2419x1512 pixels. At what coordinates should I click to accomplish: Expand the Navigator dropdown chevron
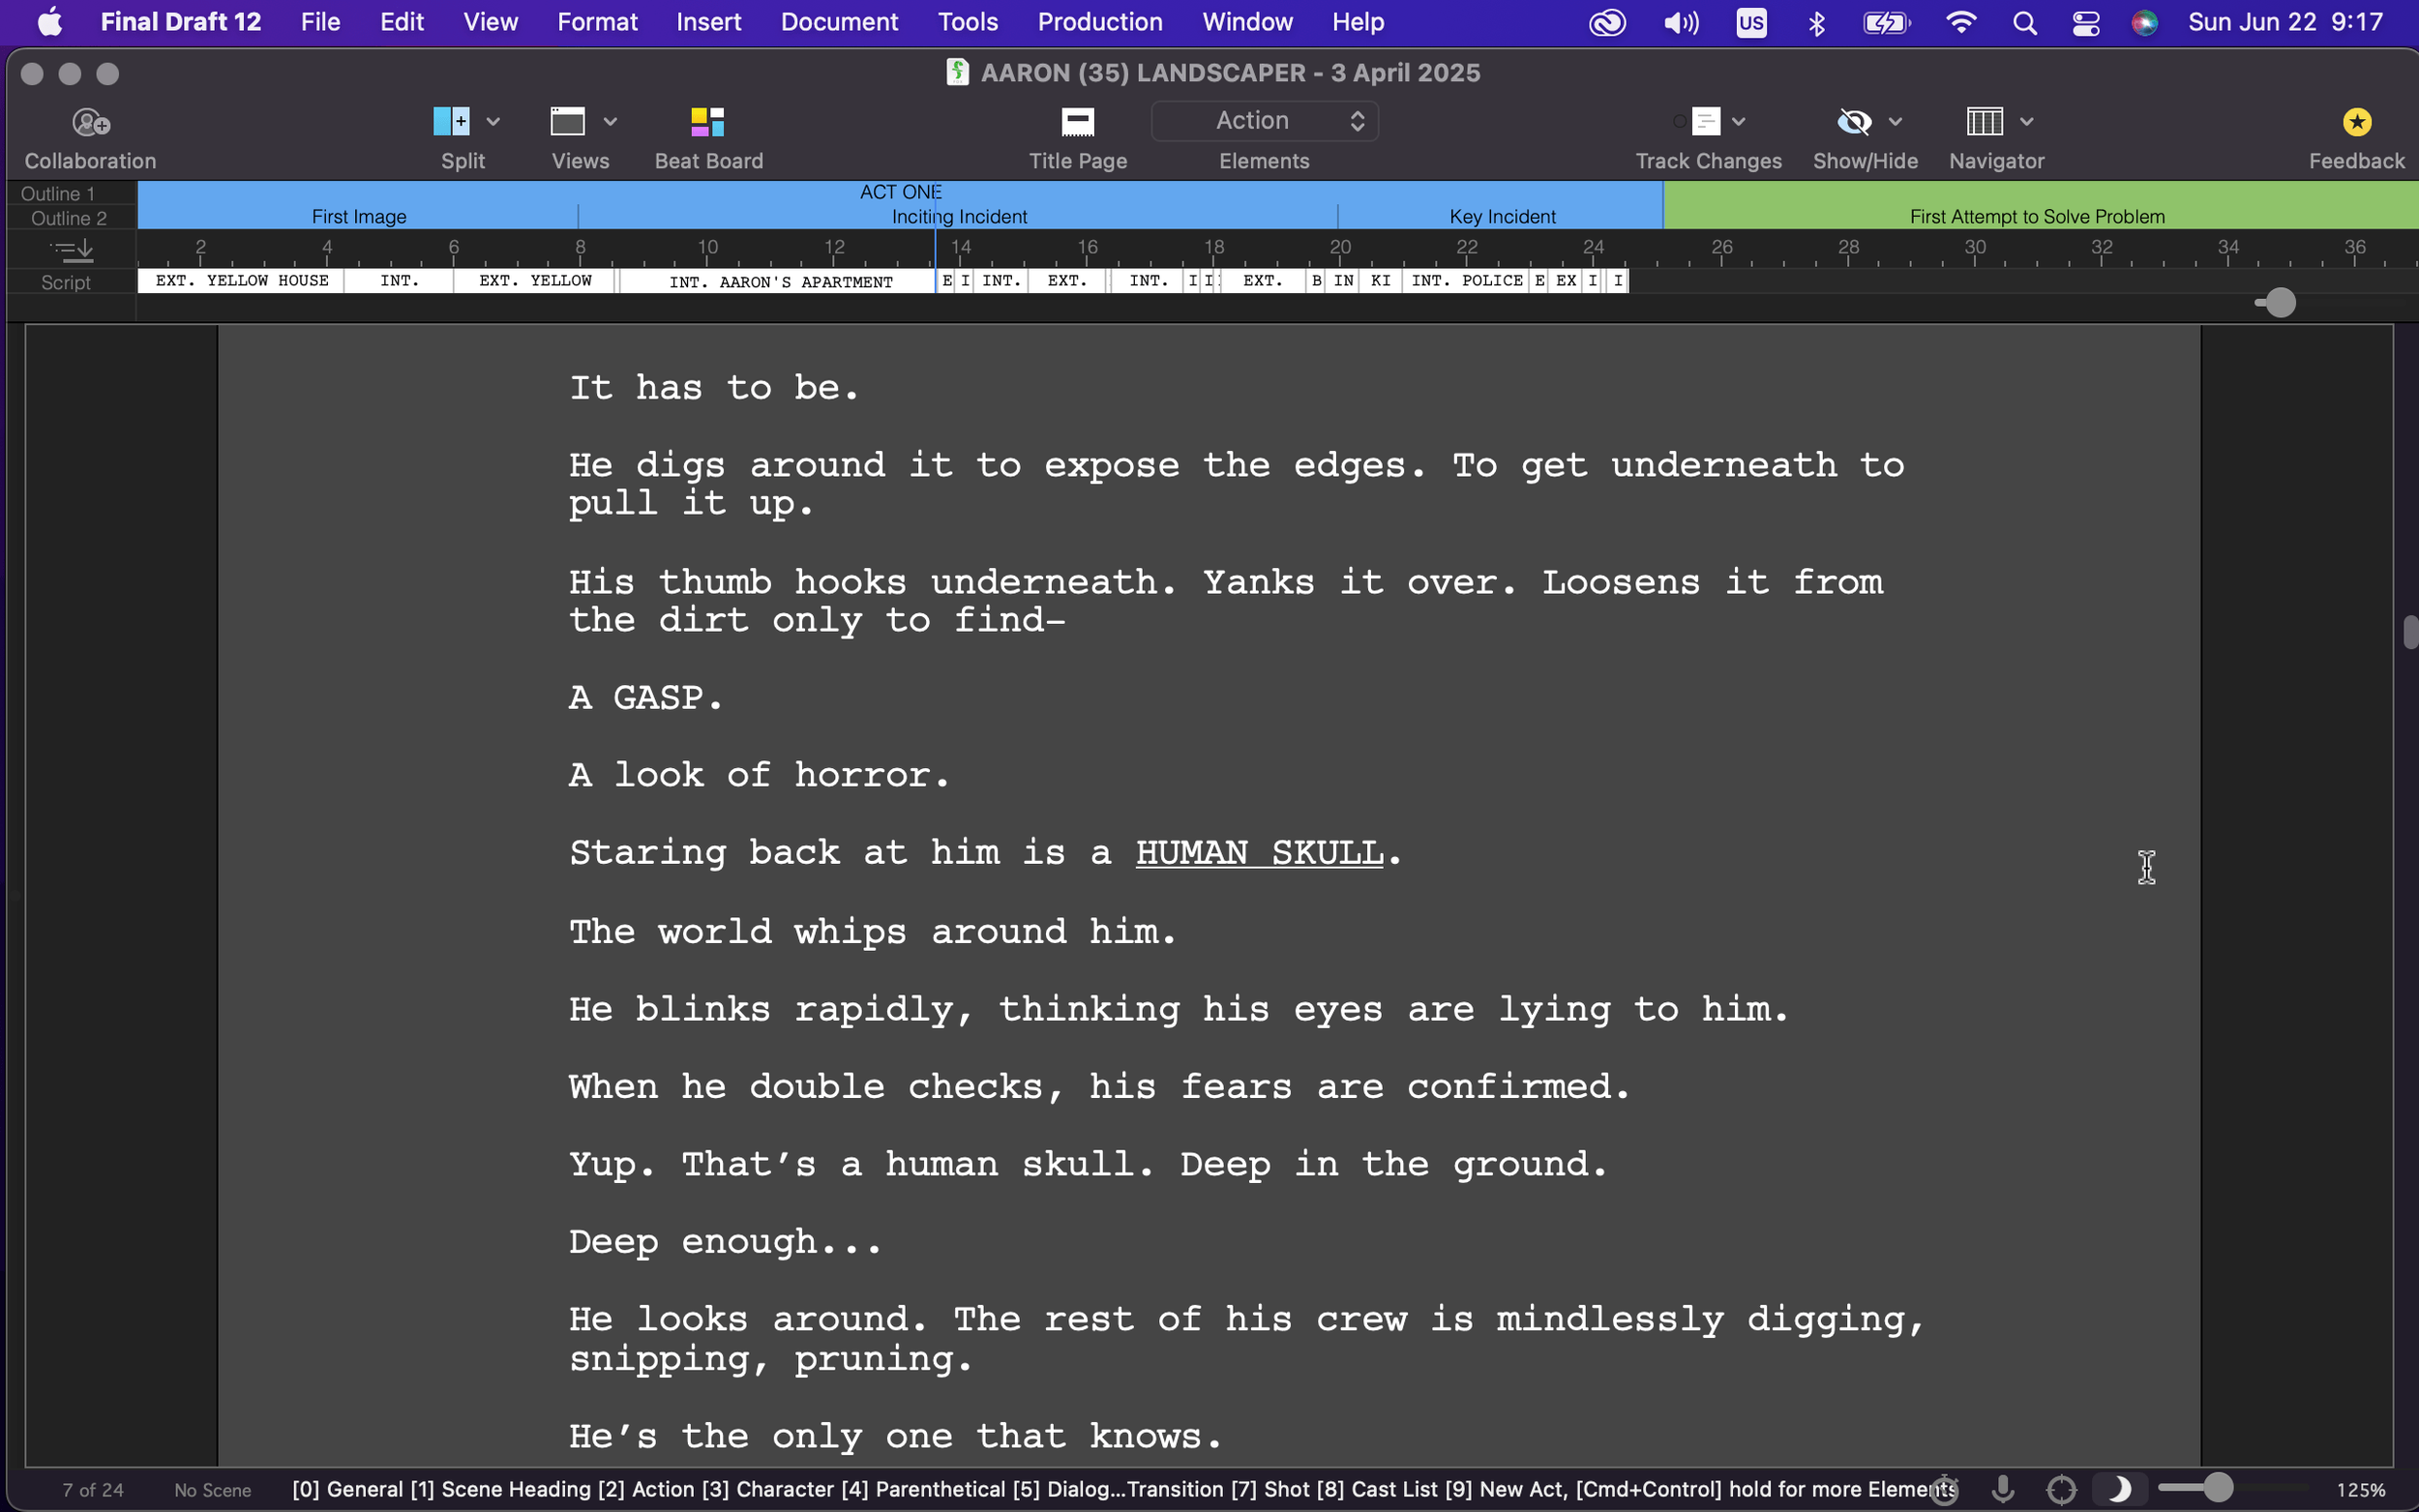pos(2027,122)
